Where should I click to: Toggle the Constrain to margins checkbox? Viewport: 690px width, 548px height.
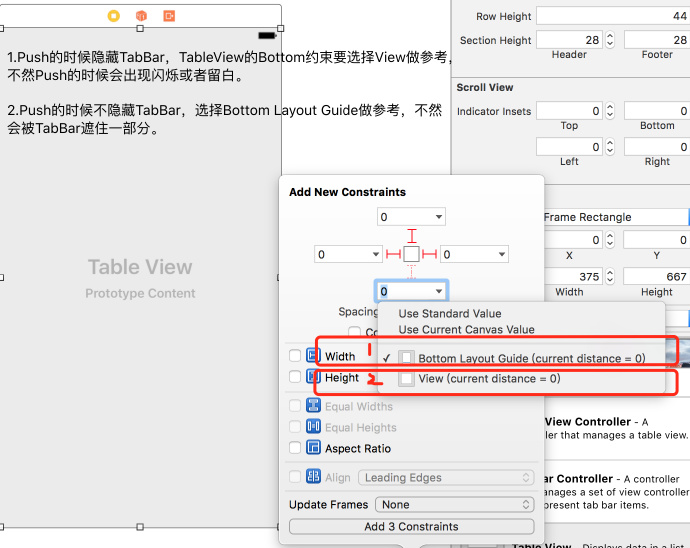354,332
